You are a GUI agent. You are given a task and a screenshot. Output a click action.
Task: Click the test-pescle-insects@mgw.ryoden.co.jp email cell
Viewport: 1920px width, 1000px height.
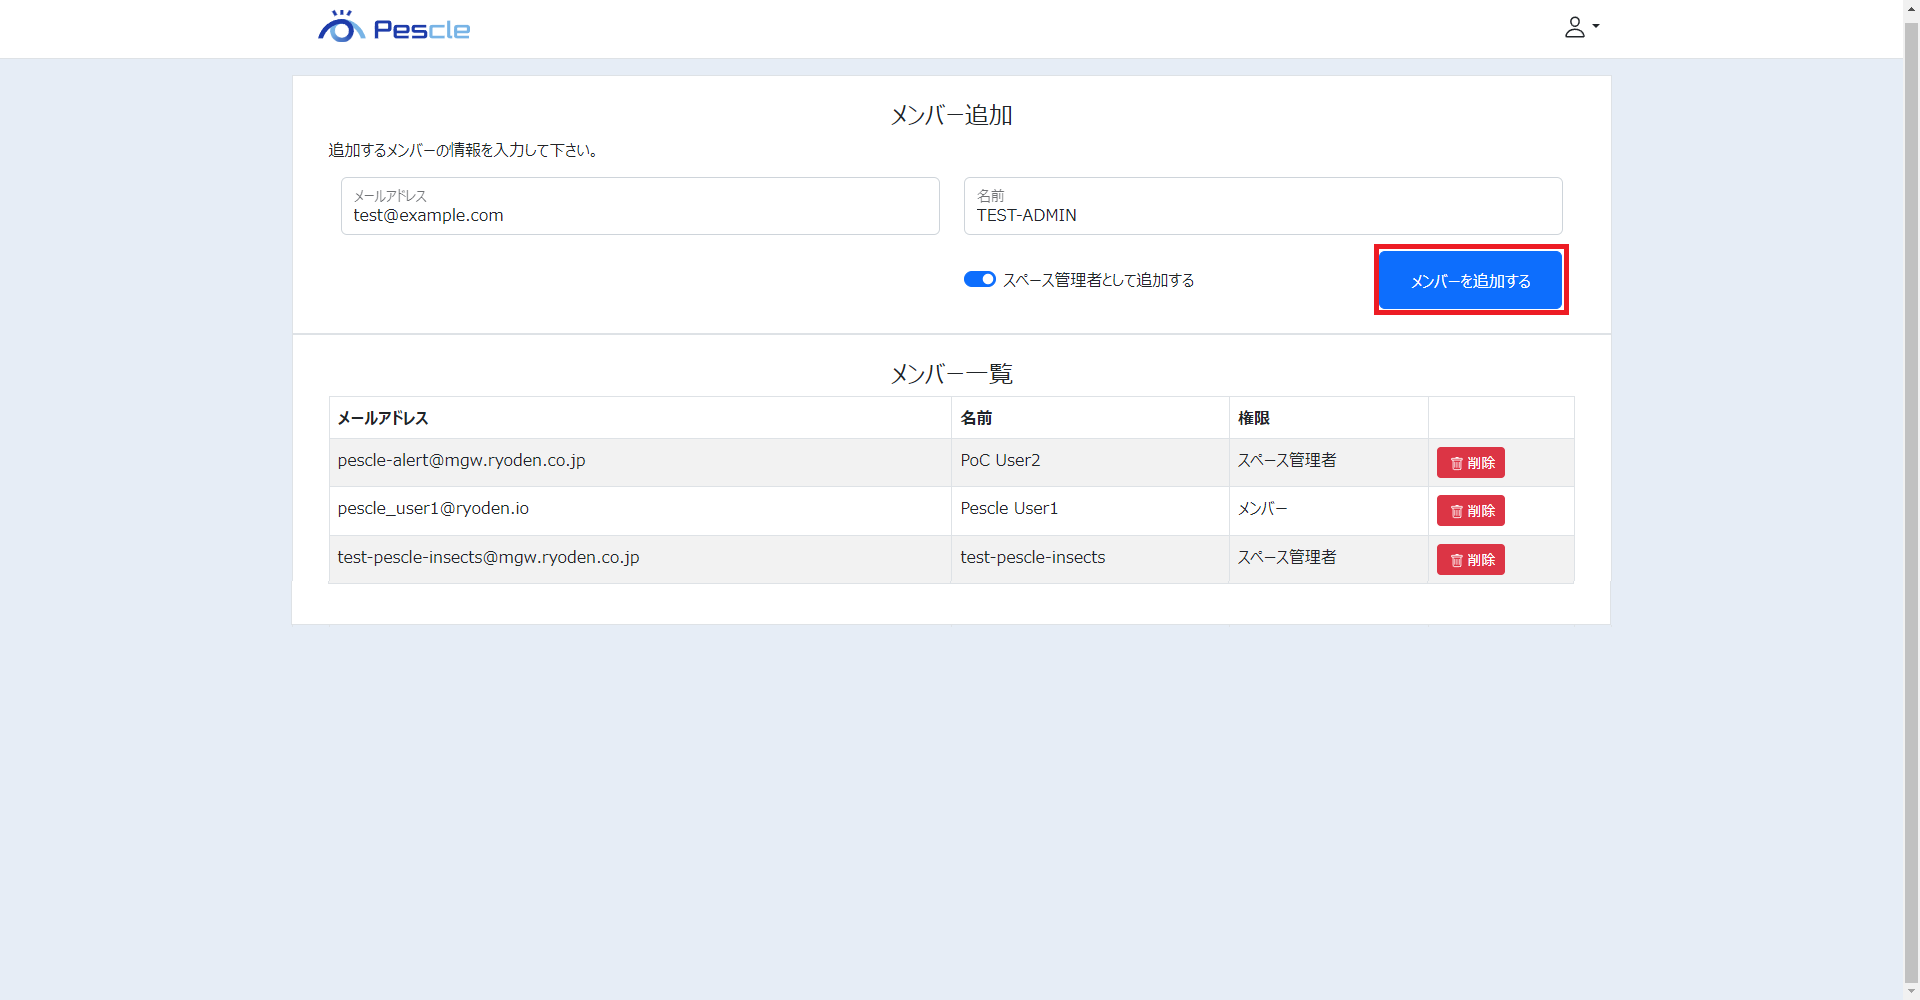tap(488, 558)
